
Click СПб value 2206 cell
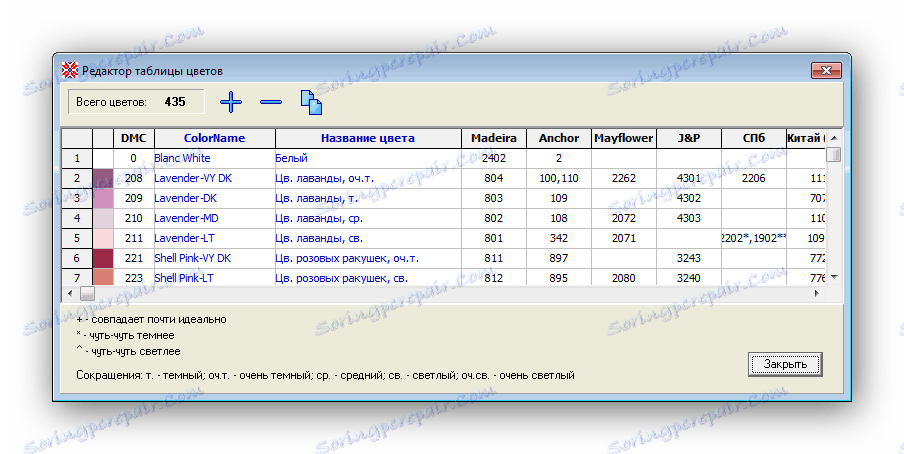754,178
